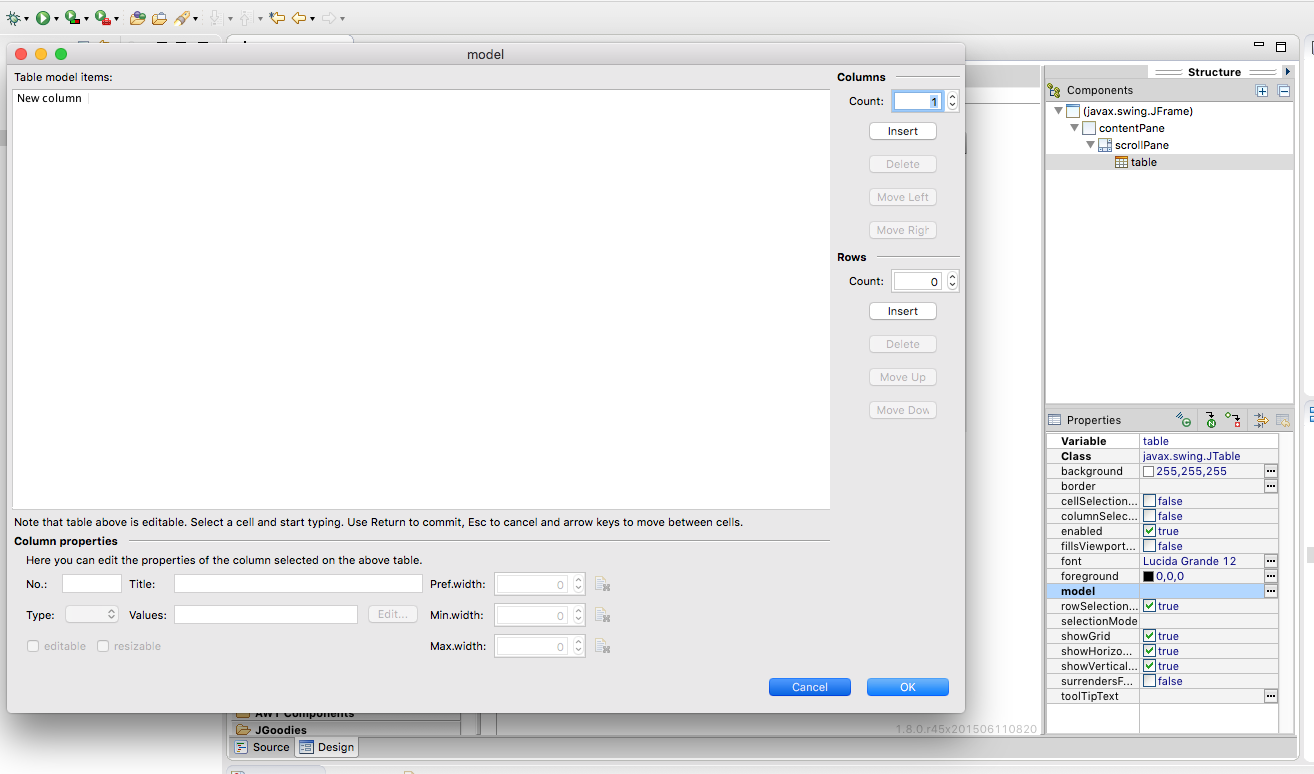Click the Show advanced properties icon
Screen dimensions: 1314x774
pyautogui.click(x=1261, y=420)
